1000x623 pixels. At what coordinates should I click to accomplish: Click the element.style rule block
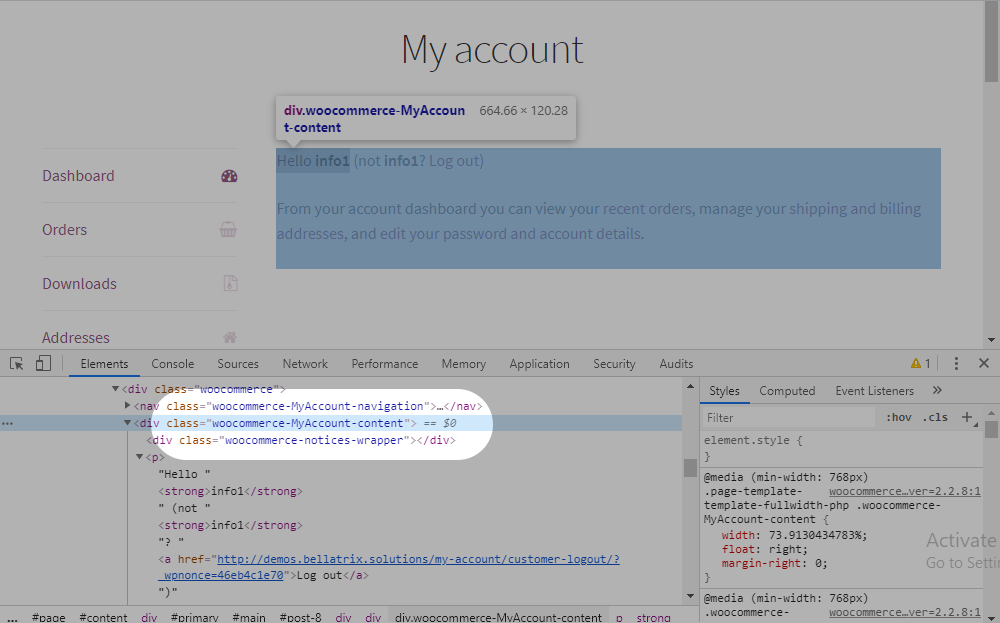pyautogui.click(x=841, y=448)
